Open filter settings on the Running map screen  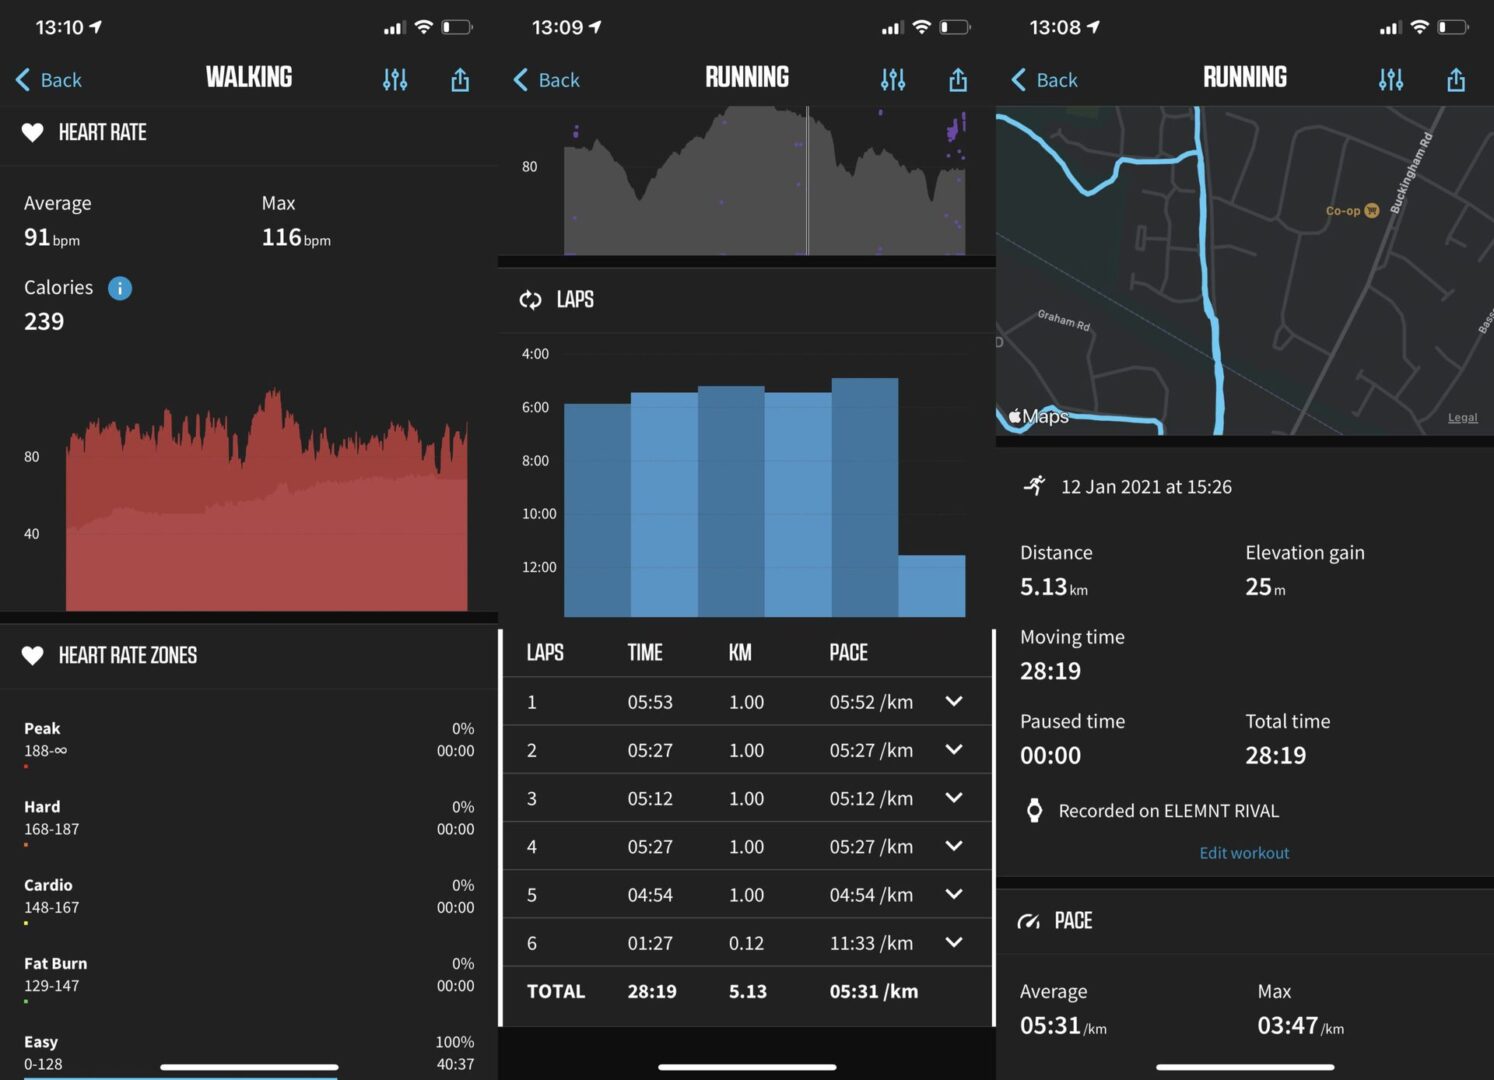(x=1391, y=79)
